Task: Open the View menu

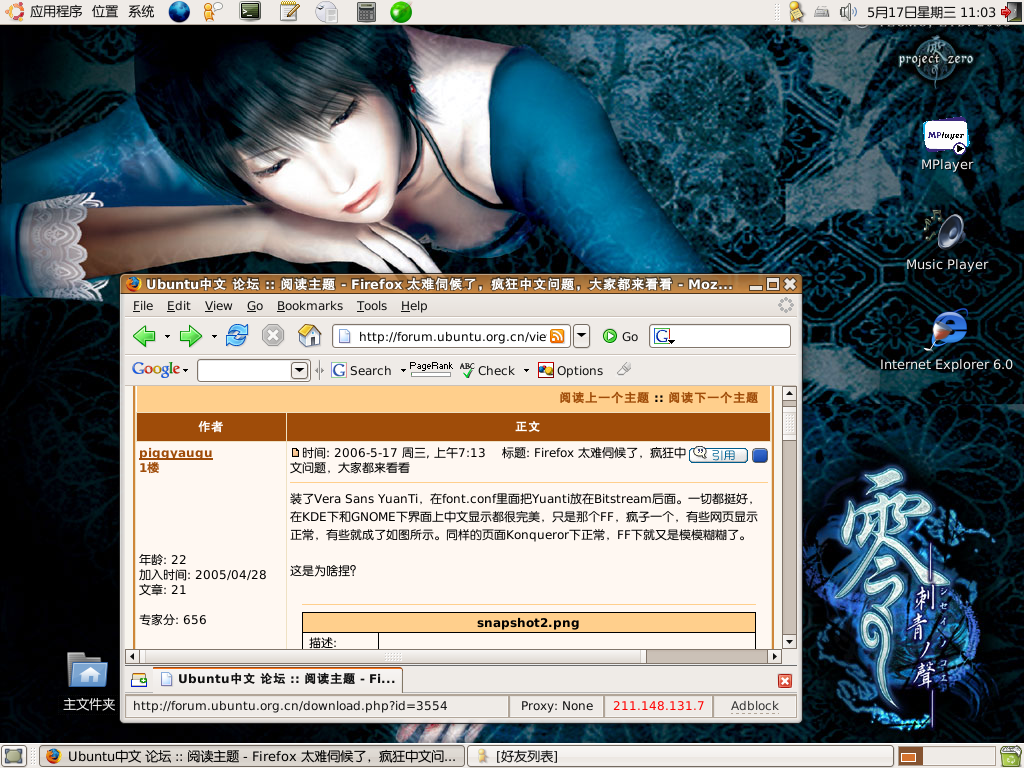Action: (x=218, y=306)
